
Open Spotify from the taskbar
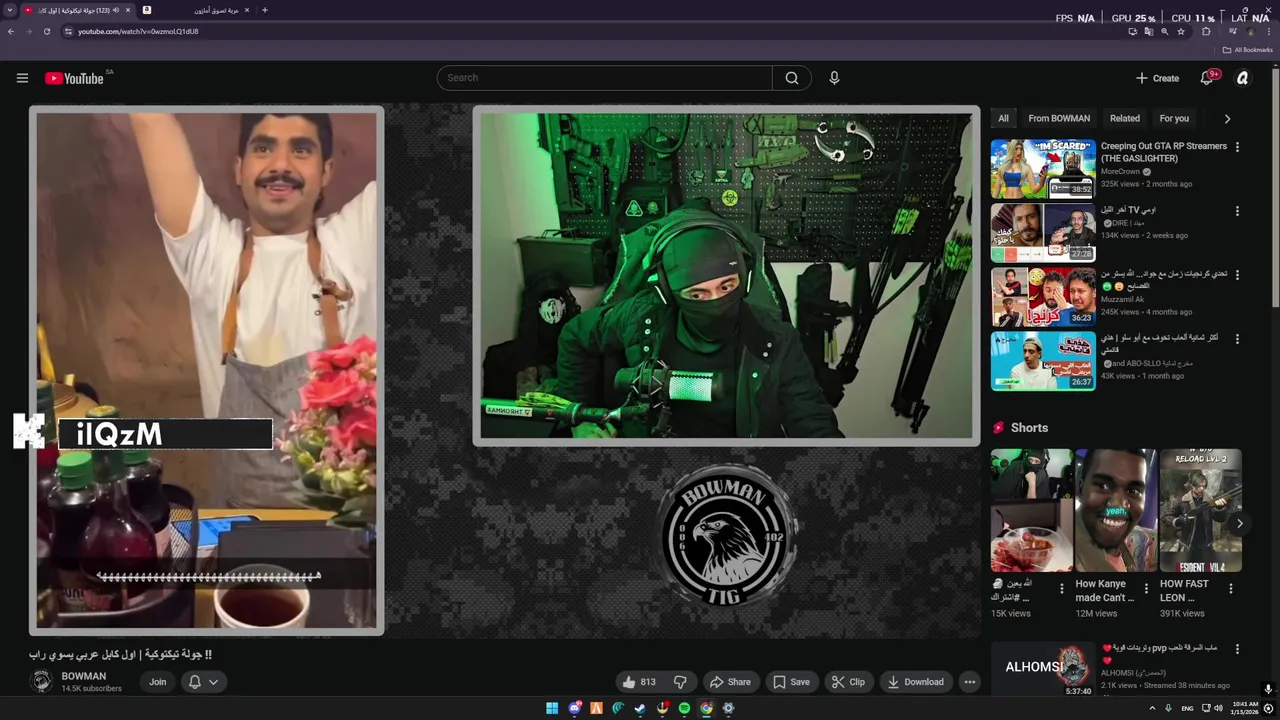(x=684, y=708)
